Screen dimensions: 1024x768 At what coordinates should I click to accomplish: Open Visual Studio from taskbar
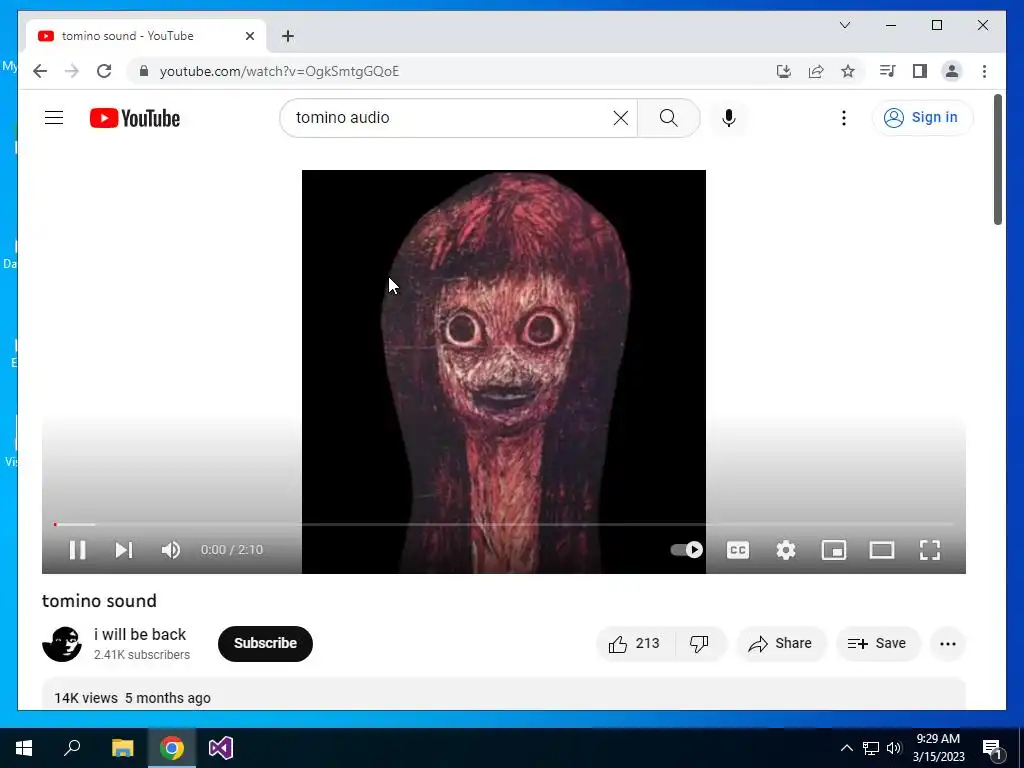221,748
